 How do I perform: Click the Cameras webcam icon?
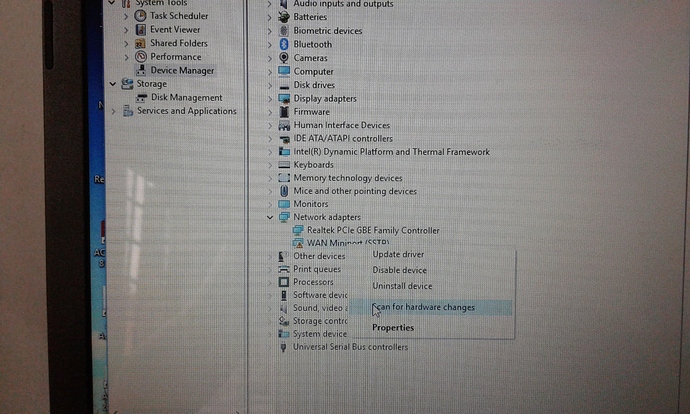point(284,58)
